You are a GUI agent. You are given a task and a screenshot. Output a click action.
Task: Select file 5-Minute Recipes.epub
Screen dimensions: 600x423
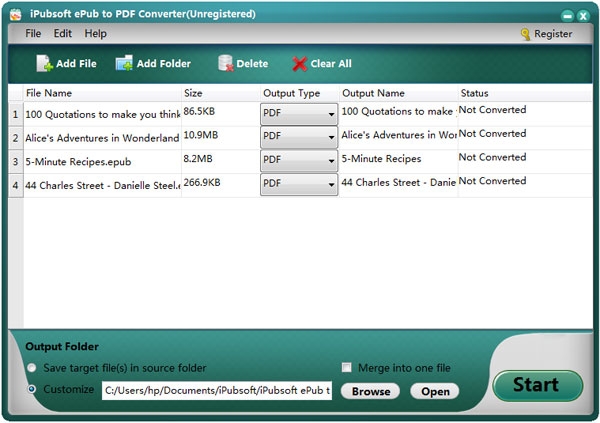pyautogui.click(x=102, y=162)
